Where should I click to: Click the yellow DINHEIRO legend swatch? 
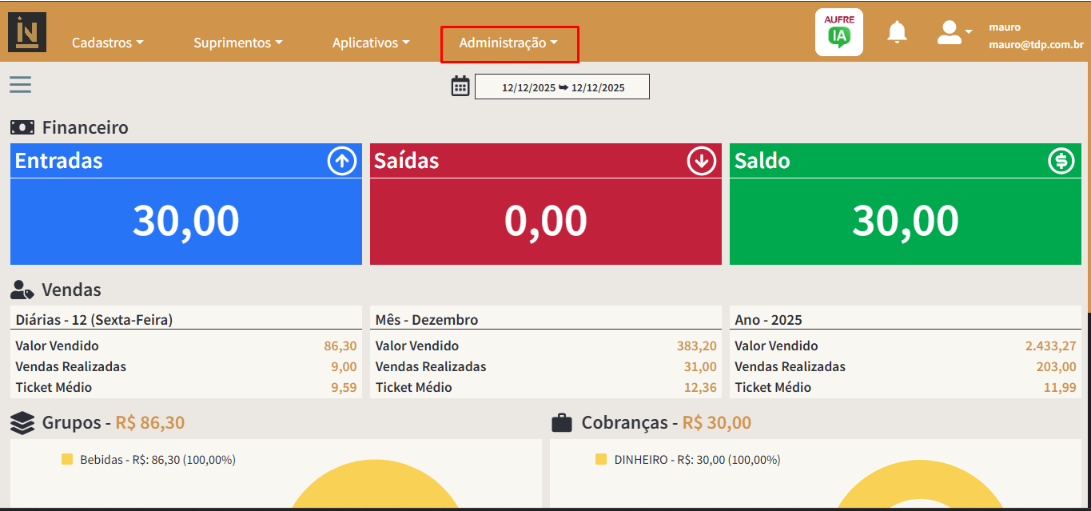[x=601, y=460]
